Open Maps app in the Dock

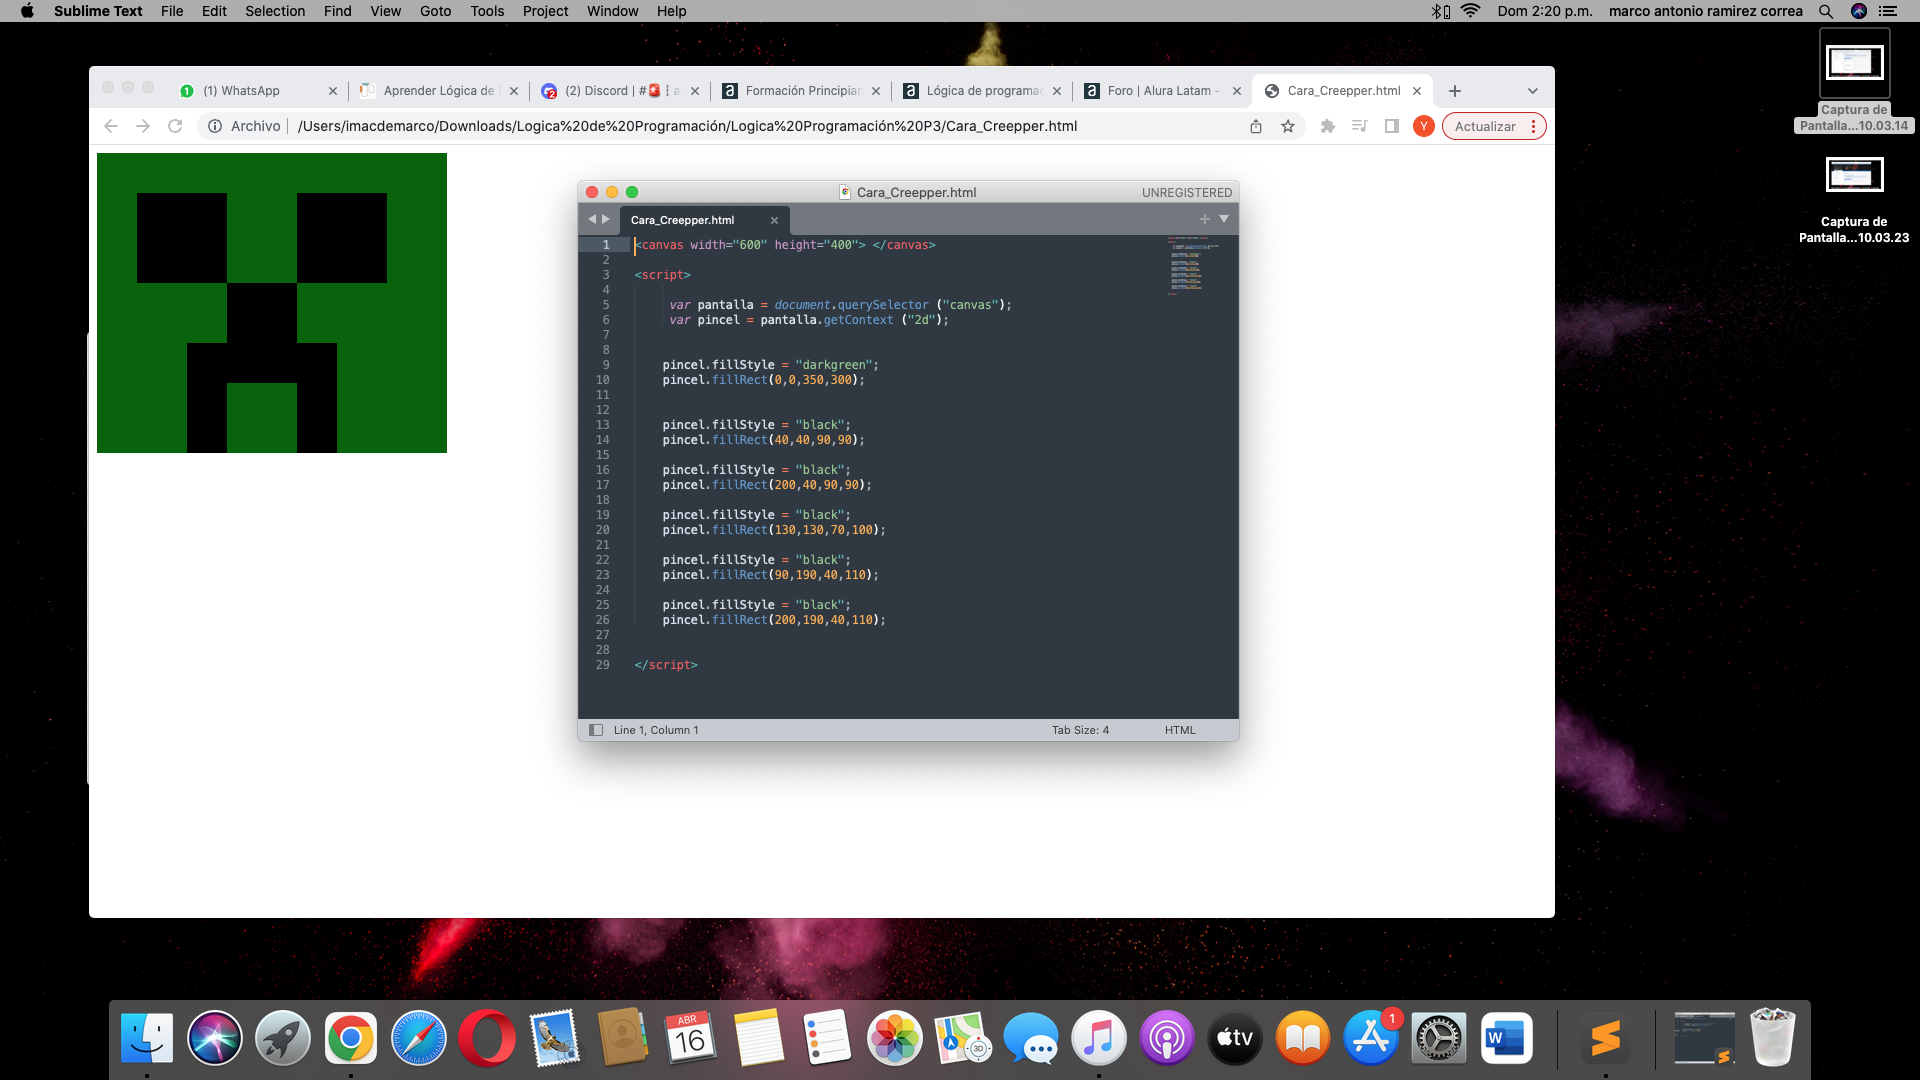point(963,1039)
